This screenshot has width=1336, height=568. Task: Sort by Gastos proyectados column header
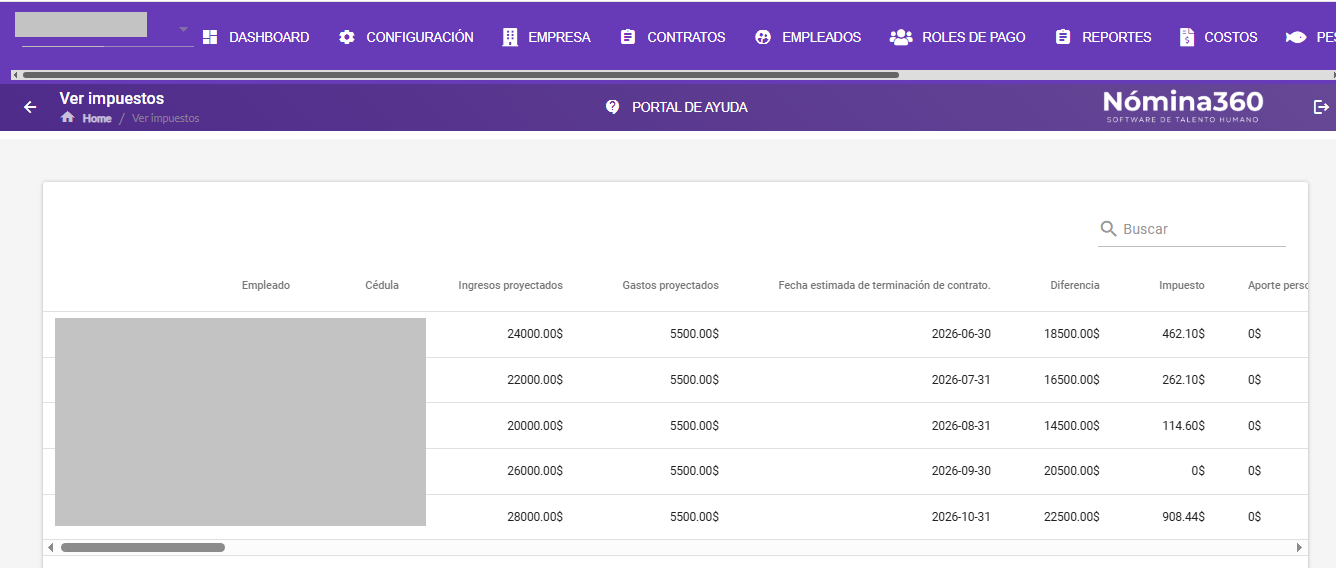[x=670, y=285]
